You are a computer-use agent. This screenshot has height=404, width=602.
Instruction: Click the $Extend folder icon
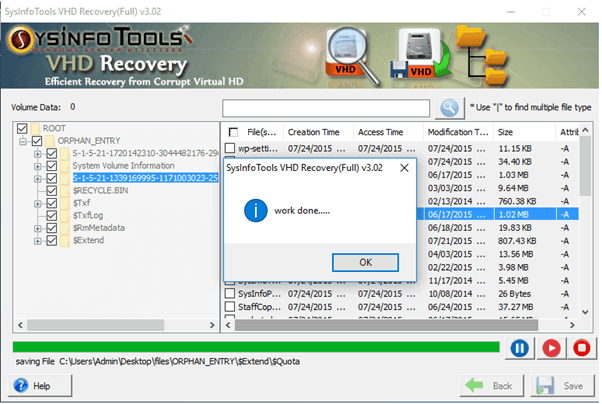click(65, 240)
